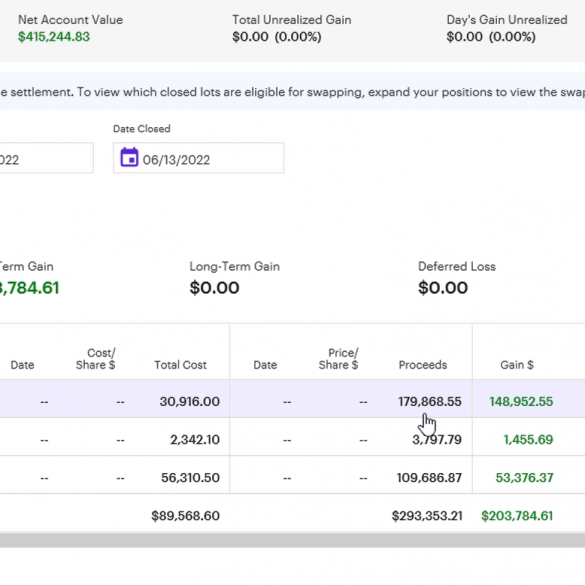Click the swapping settlement notice text
This screenshot has width=585, height=585.
pyautogui.click(x=292, y=92)
